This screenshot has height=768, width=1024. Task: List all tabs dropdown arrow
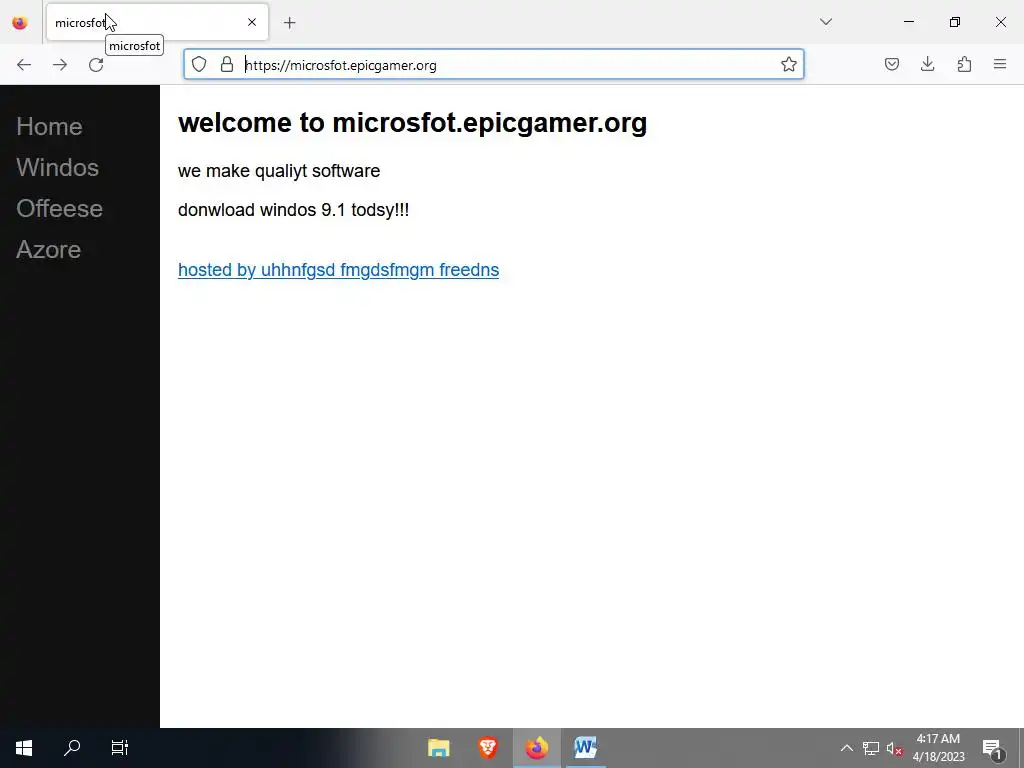pyautogui.click(x=825, y=22)
